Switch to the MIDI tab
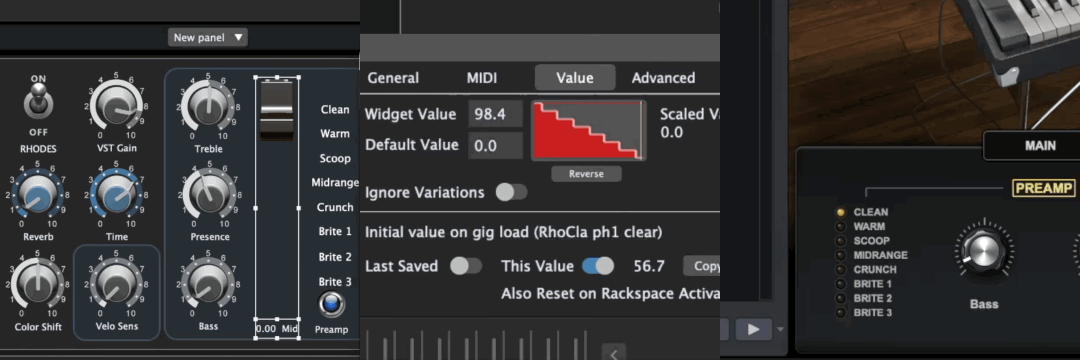Viewport: 1080px width, 360px height. click(x=482, y=78)
